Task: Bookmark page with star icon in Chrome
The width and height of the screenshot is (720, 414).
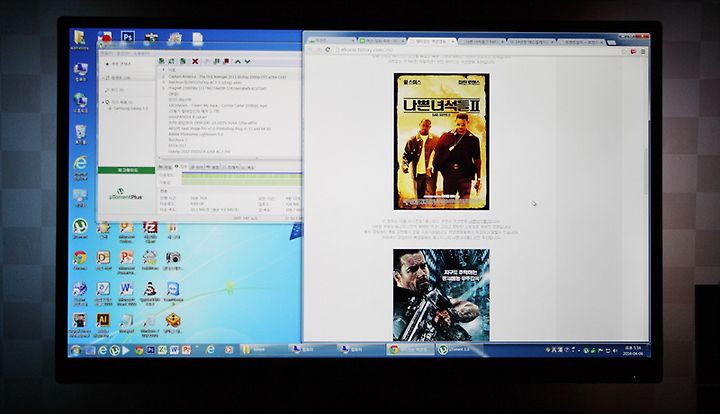Action: (624, 51)
